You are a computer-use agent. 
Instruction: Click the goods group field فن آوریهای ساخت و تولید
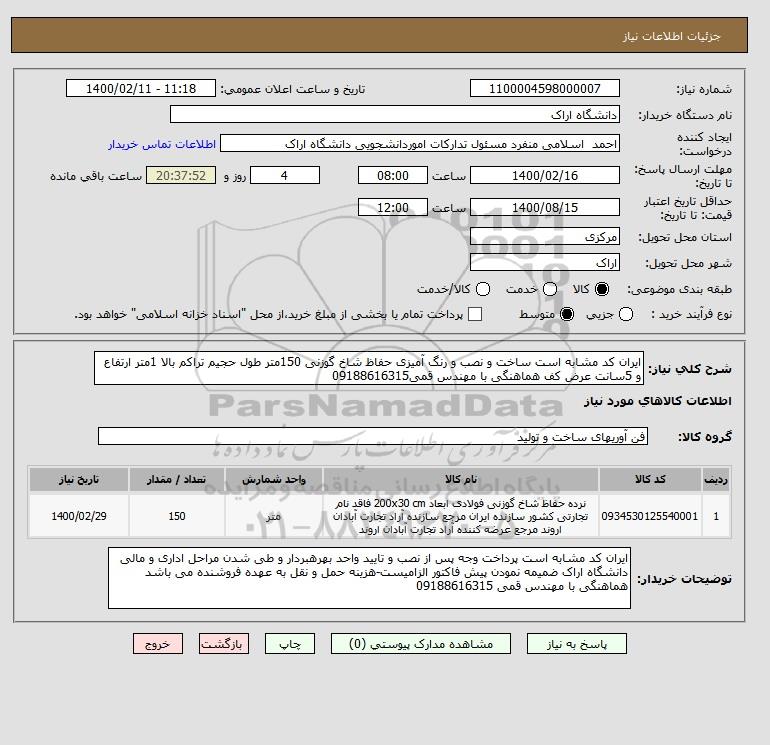(373, 437)
